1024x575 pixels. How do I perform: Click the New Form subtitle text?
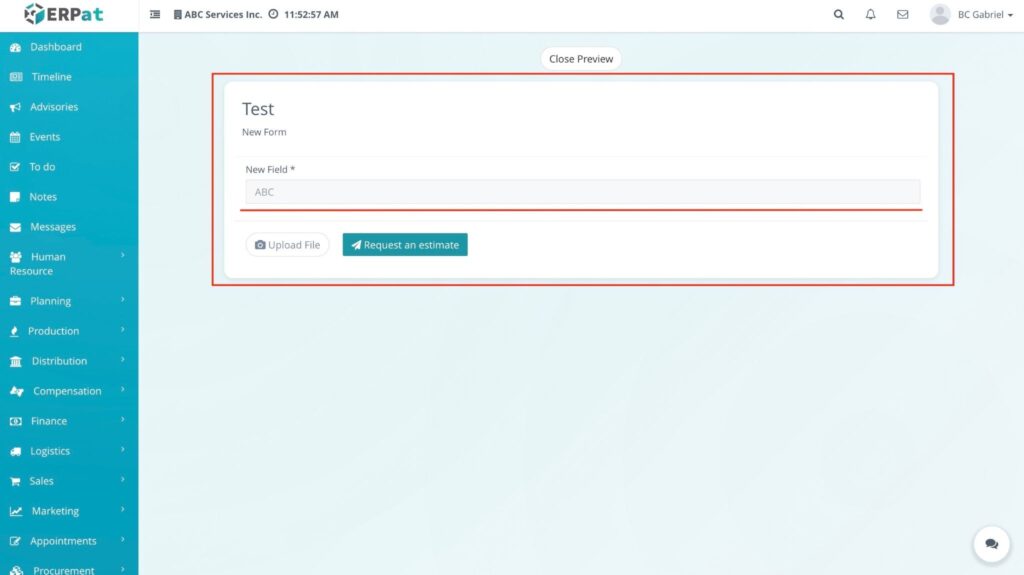tap(264, 132)
